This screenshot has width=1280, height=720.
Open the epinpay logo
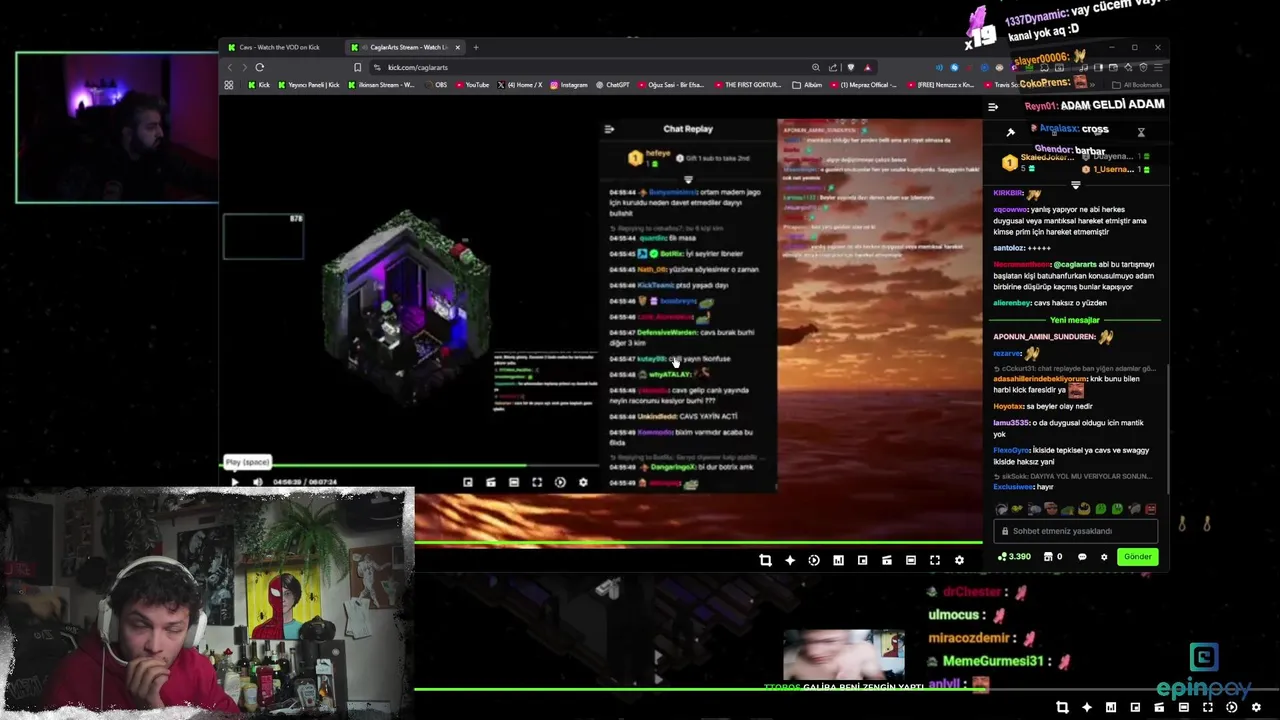pos(1203,673)
